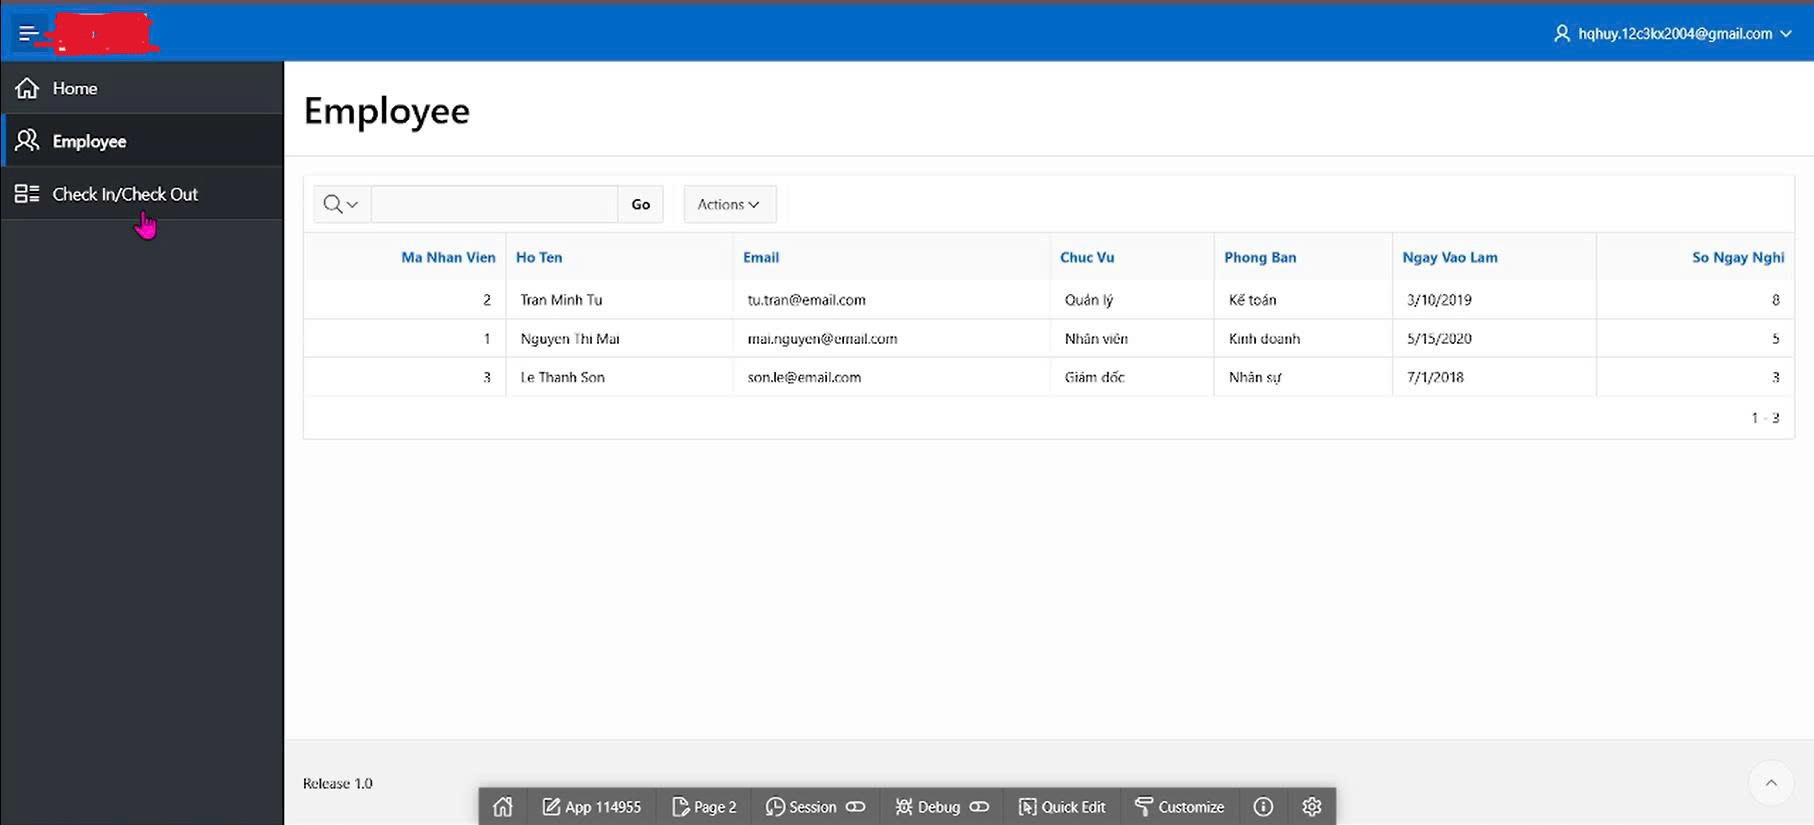Sort by Ma Nhan Vien column header

(x=448, y=257)
